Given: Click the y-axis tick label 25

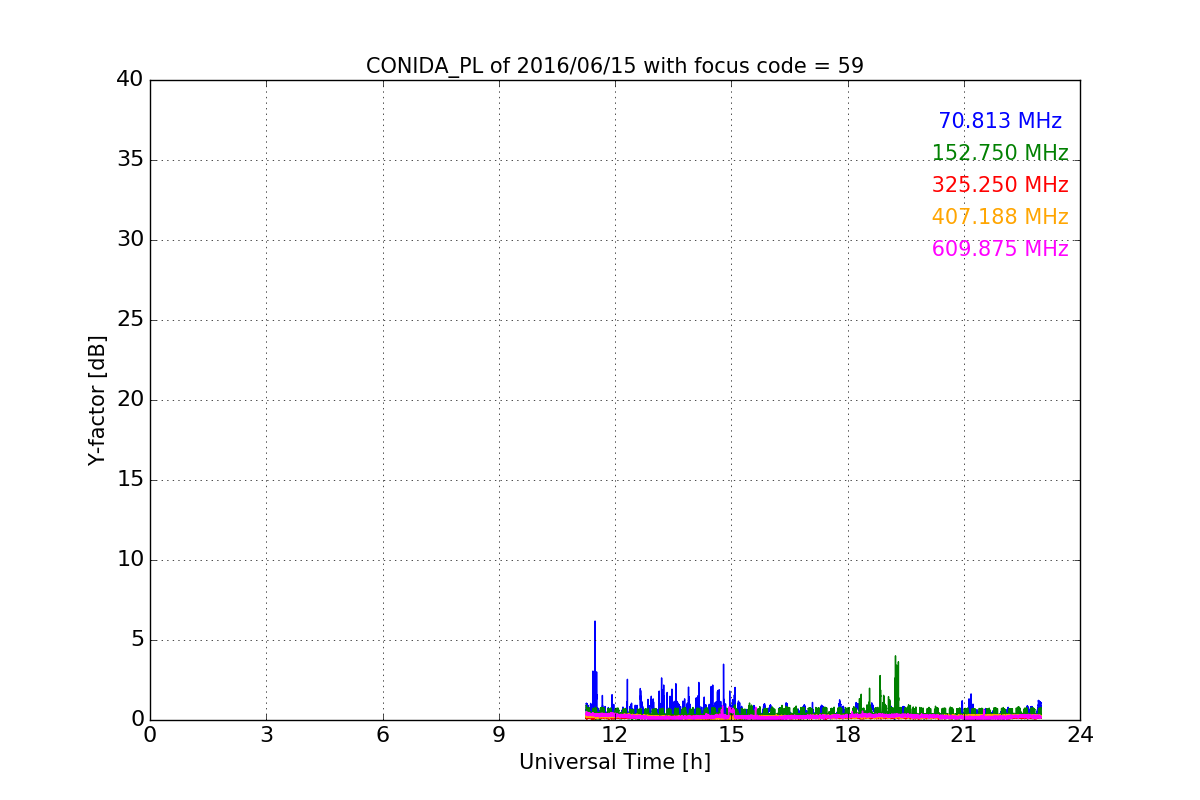Looking at the screenshot, I should tap(130, 320).
